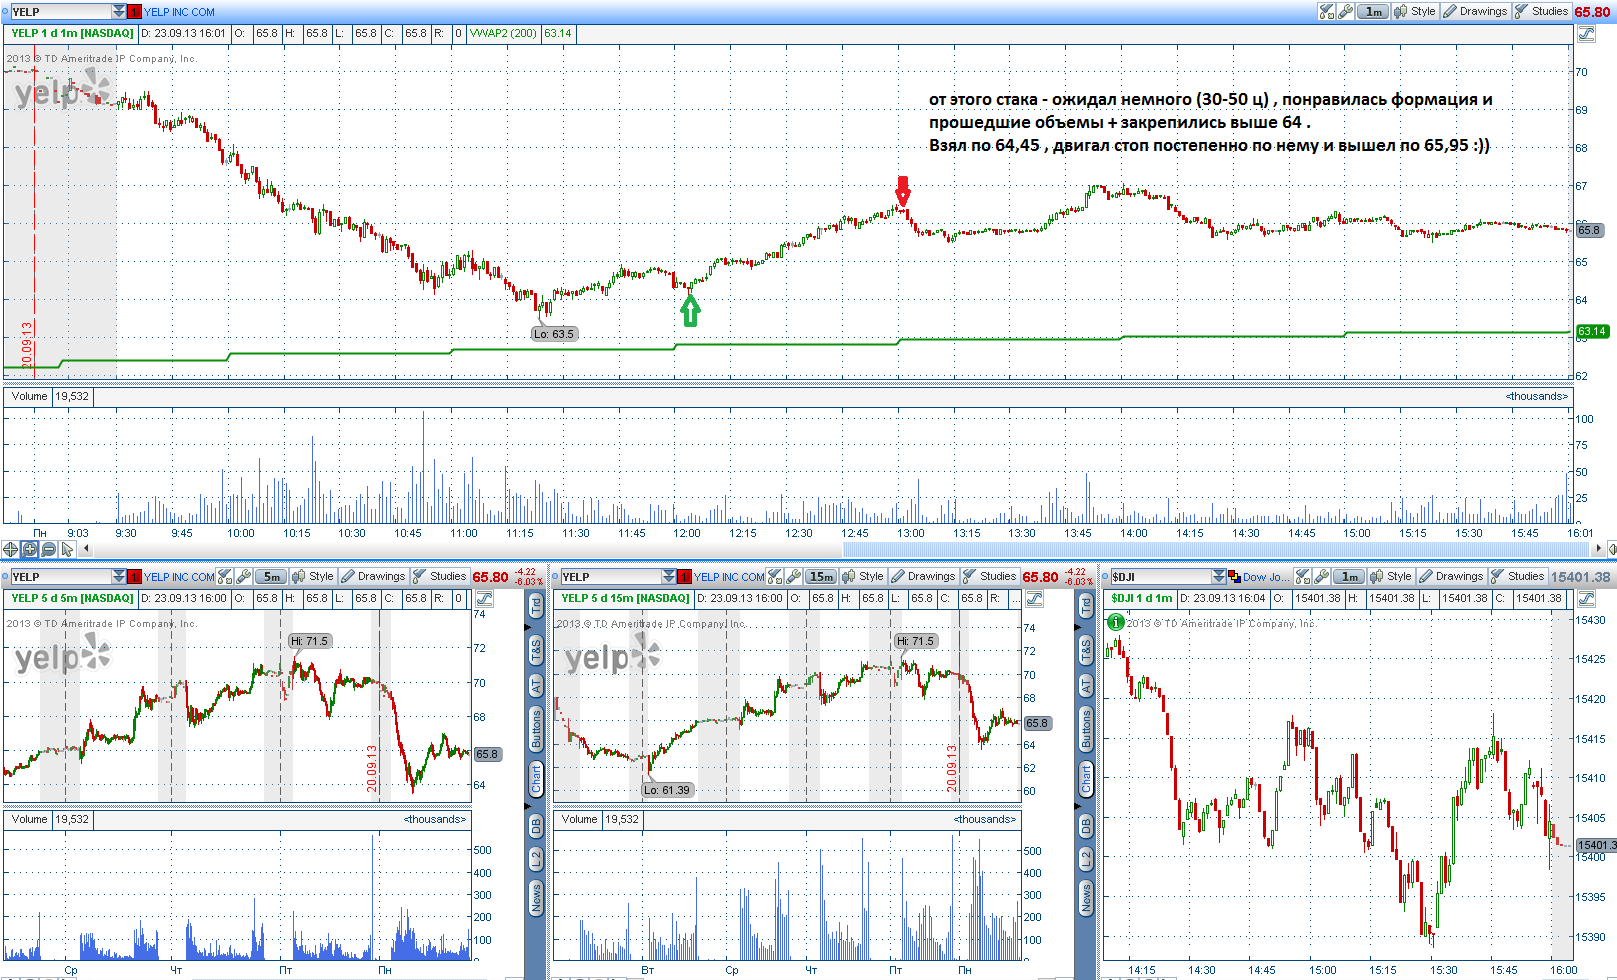The image size is (1617, 980).
Task: Open Studies menu in the 5m chart
Action: tap(439, 577)
